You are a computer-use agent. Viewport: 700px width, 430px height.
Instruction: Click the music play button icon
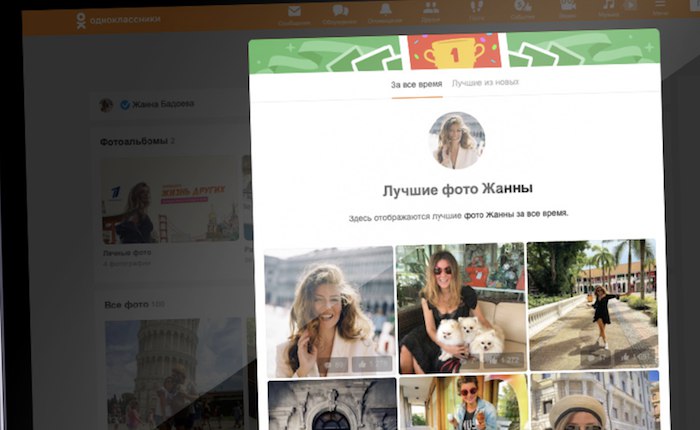(630, 5)
